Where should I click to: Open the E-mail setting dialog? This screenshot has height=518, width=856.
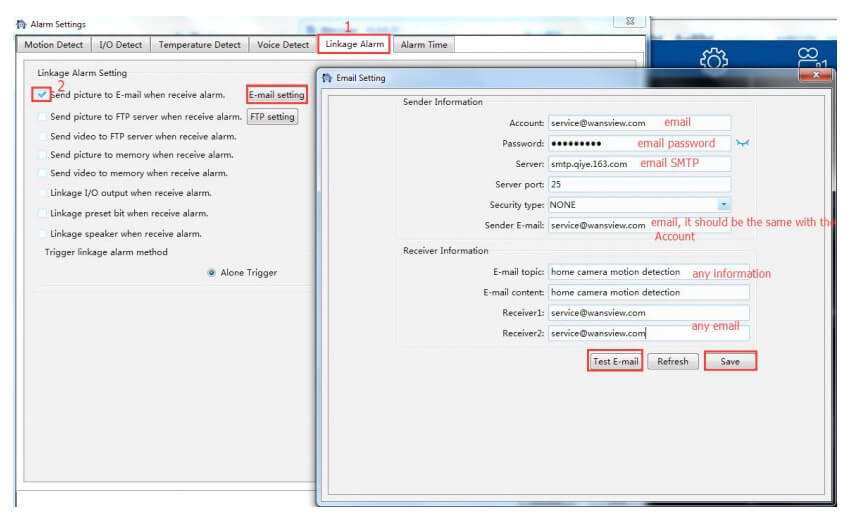pyautogui.click(x=276, y=95)
